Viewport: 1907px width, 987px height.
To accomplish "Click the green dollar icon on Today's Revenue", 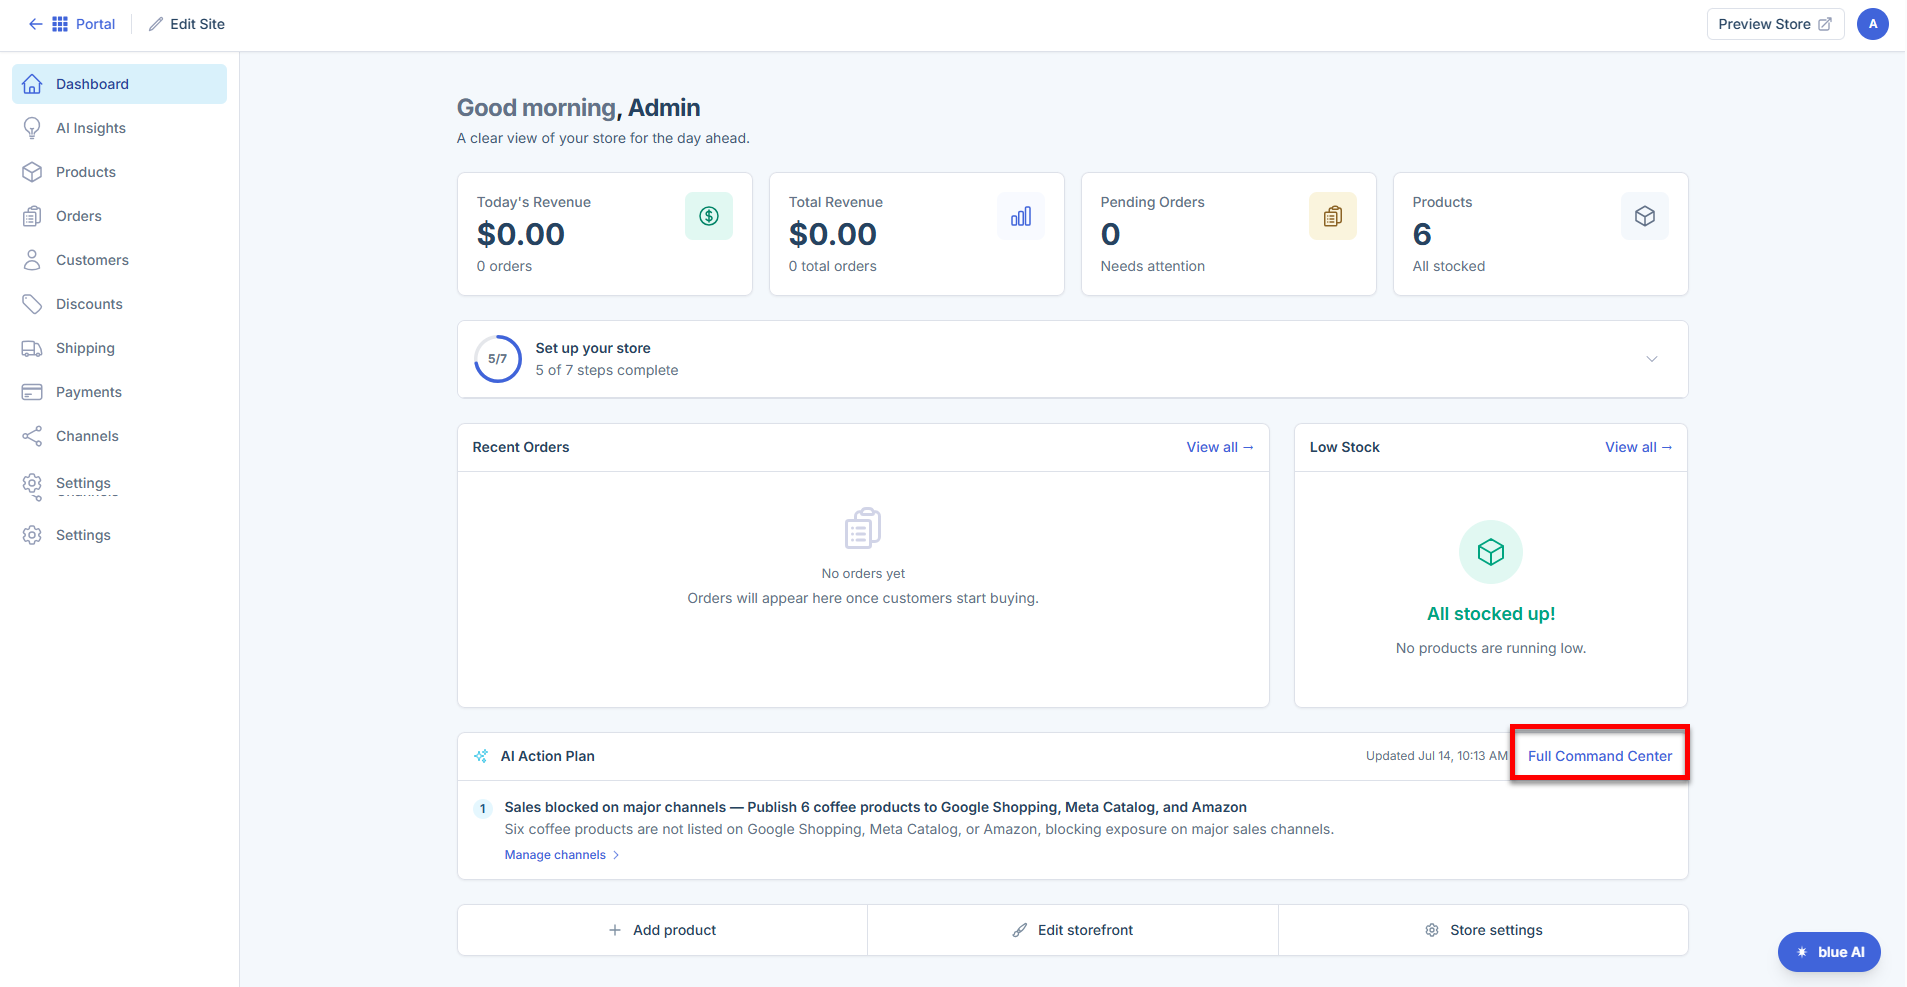I will point(709,216).
